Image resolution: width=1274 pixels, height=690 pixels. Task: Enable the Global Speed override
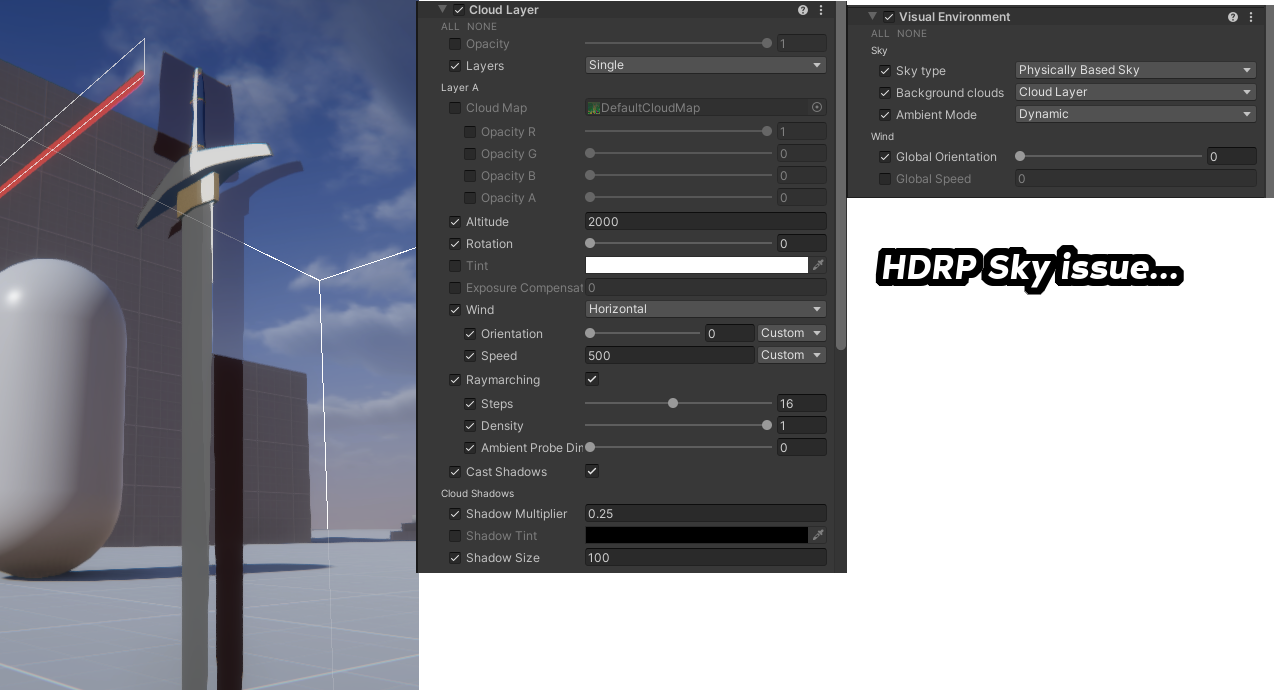coord(884,178)
